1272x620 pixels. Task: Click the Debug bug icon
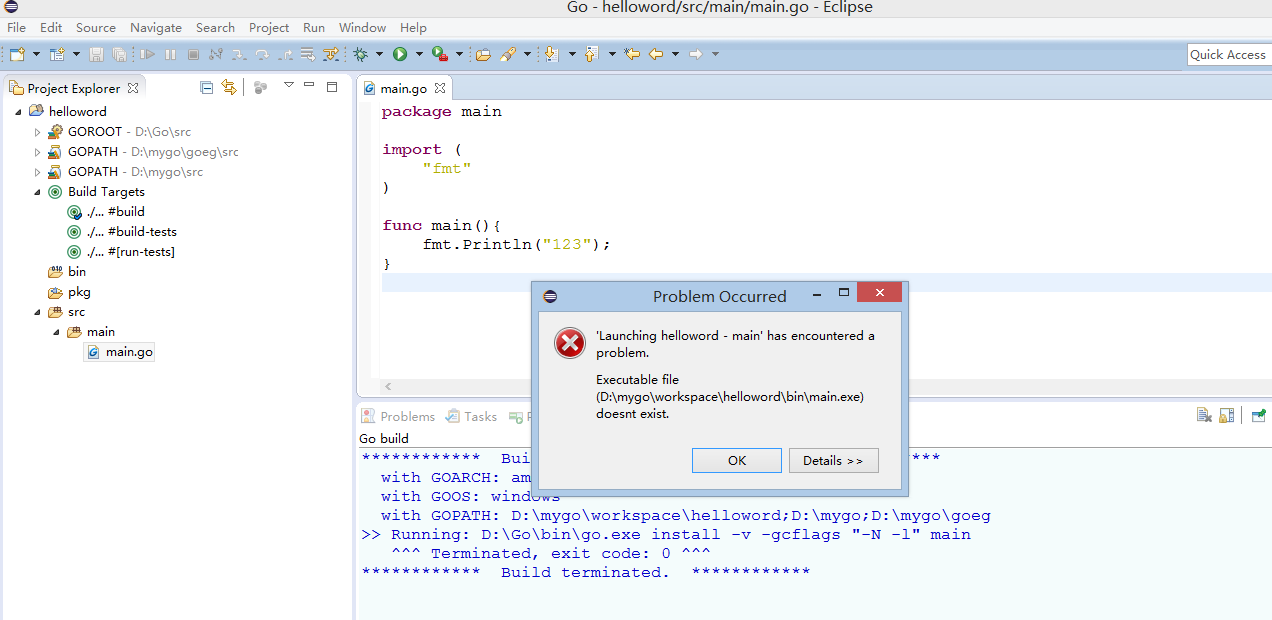pos(360,54)
